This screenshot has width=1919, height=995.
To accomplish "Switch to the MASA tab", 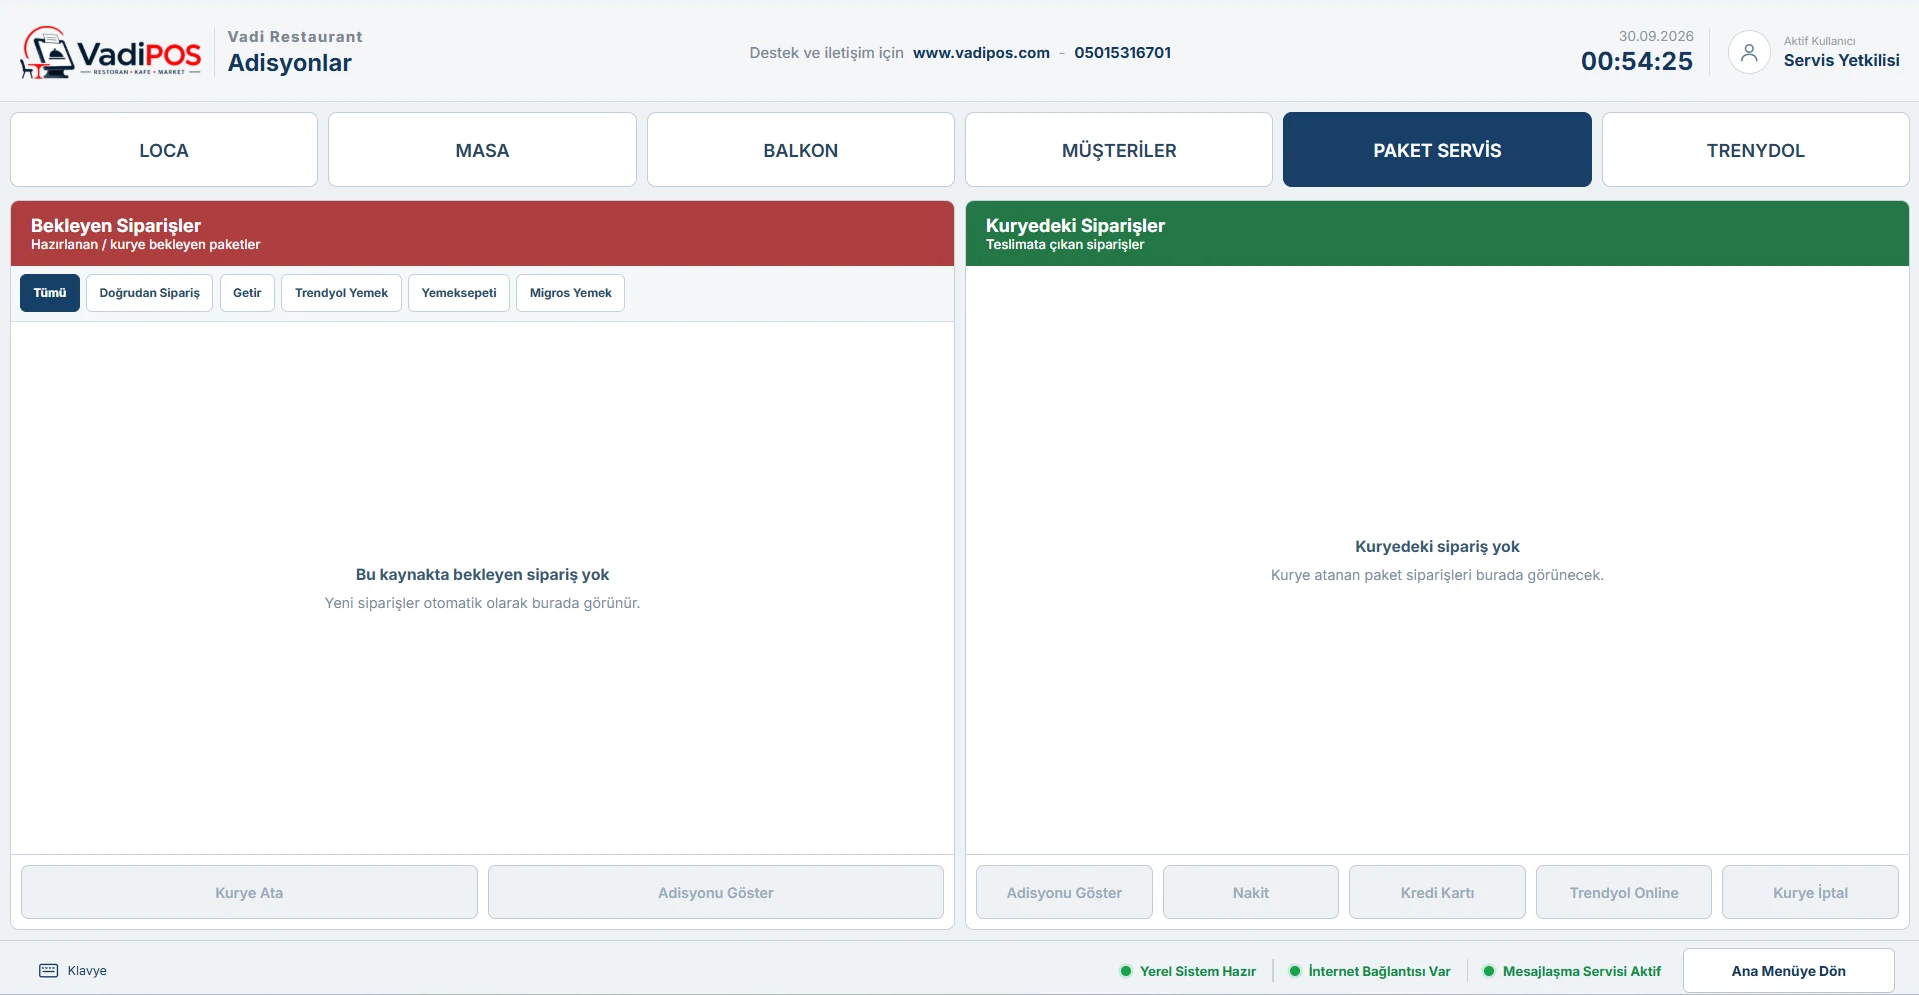I will 482,150.
